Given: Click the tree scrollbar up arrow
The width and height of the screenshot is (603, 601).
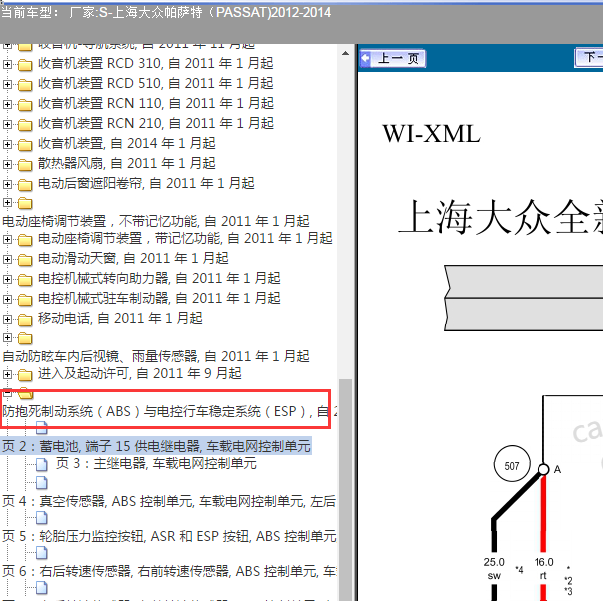Looking at the screenshot, I should pos(345,53).
